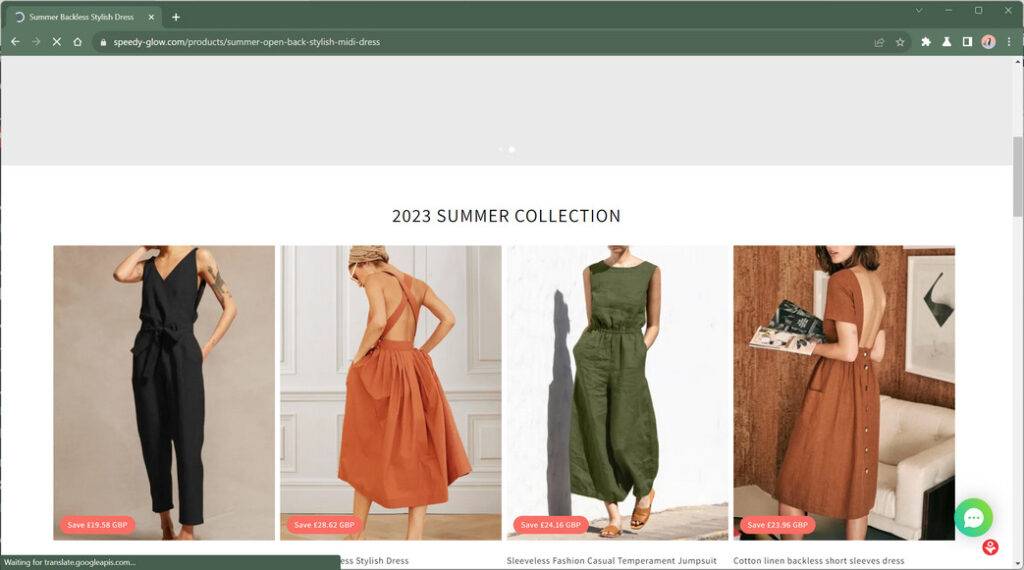The image size is (1024, 570).
Task: Open the brown backless dress image
Action: [x=844, y=392]
